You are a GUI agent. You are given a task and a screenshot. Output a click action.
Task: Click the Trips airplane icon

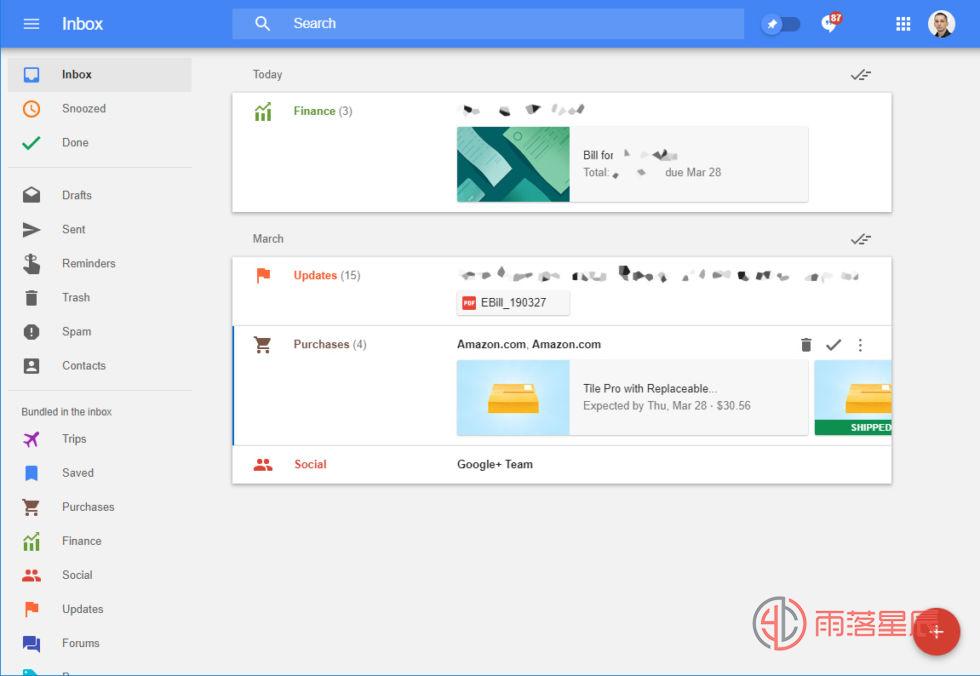click(31, 439)
